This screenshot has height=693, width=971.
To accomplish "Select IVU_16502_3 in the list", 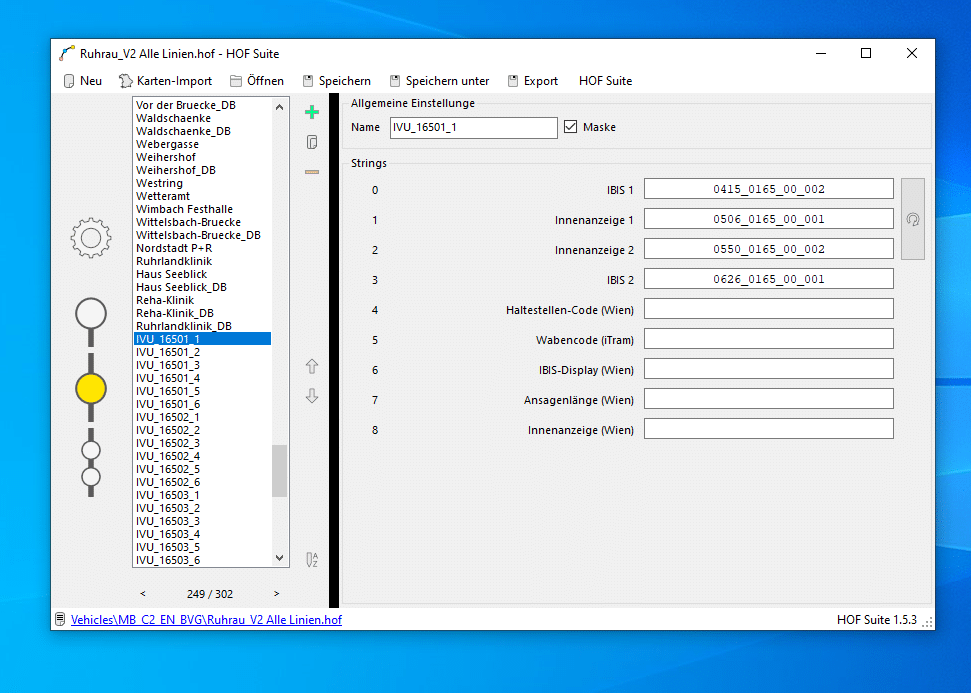I will pyautogui.click(x=168, y=443).
